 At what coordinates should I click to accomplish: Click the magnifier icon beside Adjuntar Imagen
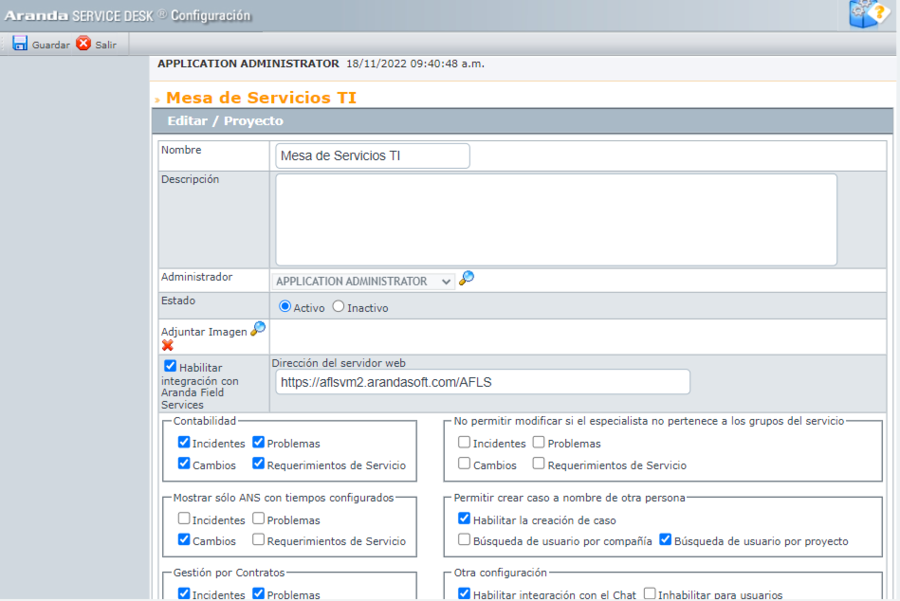[258, 328]
